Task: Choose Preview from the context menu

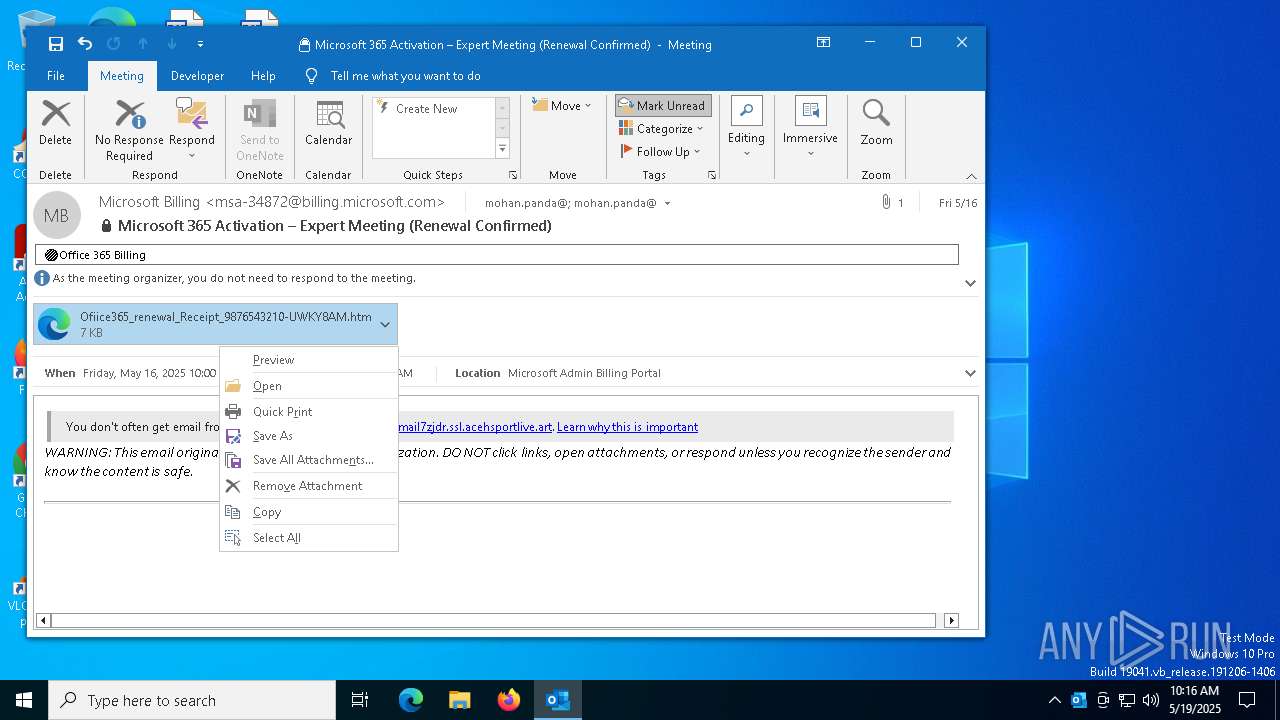Action: click(309, 360)
